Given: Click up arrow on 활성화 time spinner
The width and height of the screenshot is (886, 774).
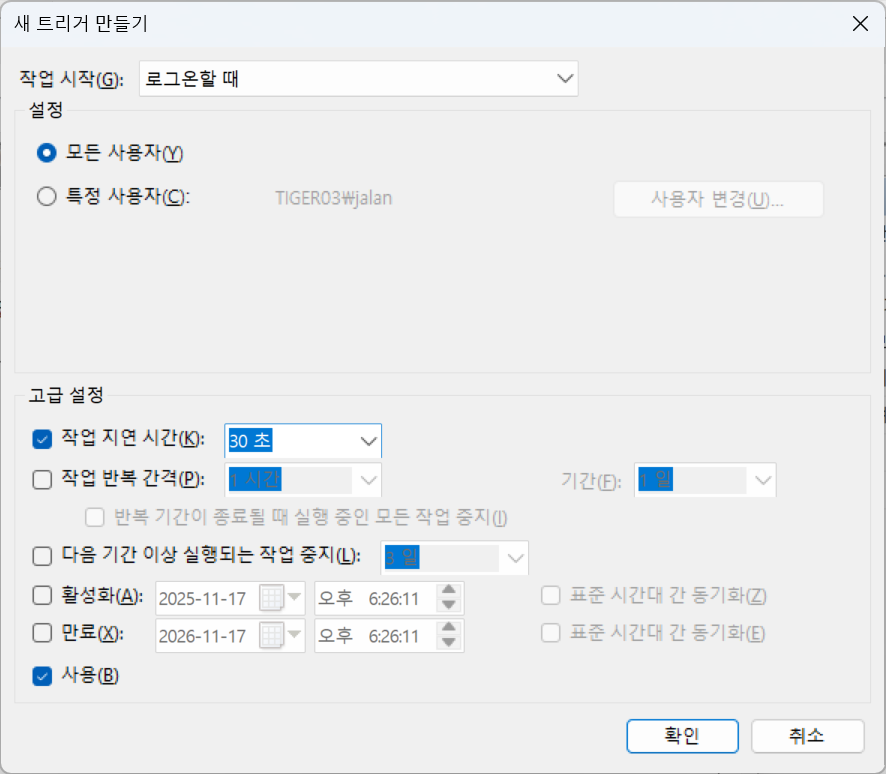Looking at the screenshot, I should pyautogui.click(x=449, y=591).
